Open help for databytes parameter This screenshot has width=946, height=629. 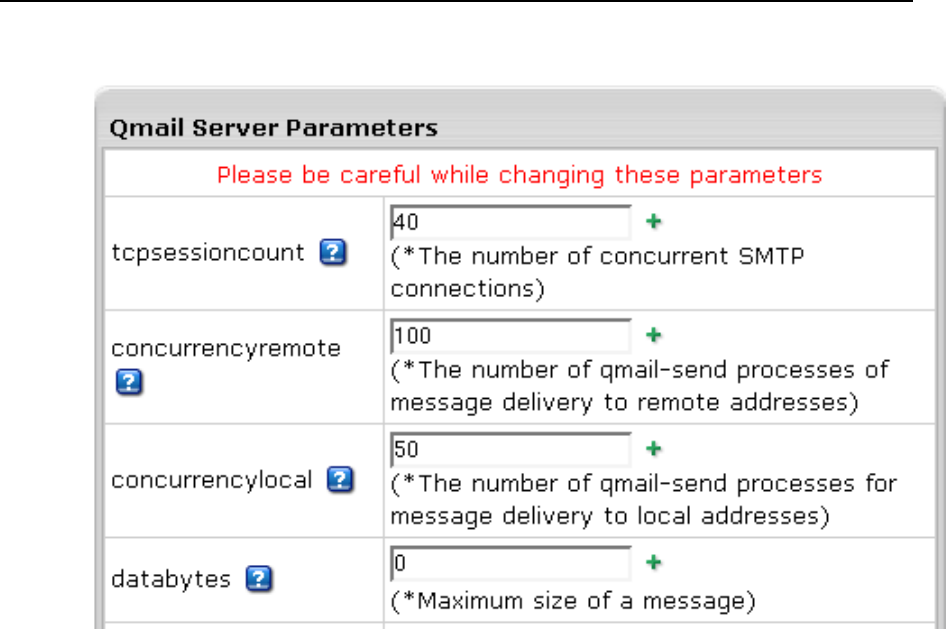click(x=259, y=579)
